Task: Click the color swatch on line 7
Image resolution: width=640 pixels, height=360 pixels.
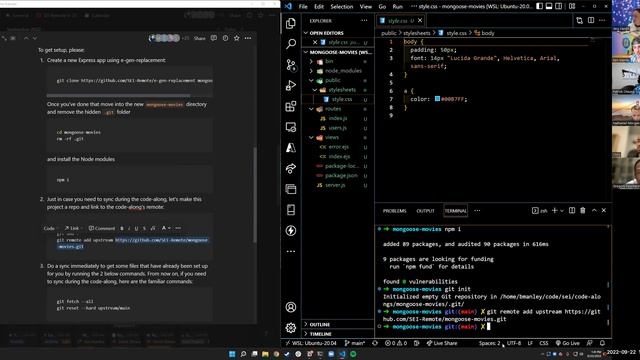Action: tap(437, 99)
